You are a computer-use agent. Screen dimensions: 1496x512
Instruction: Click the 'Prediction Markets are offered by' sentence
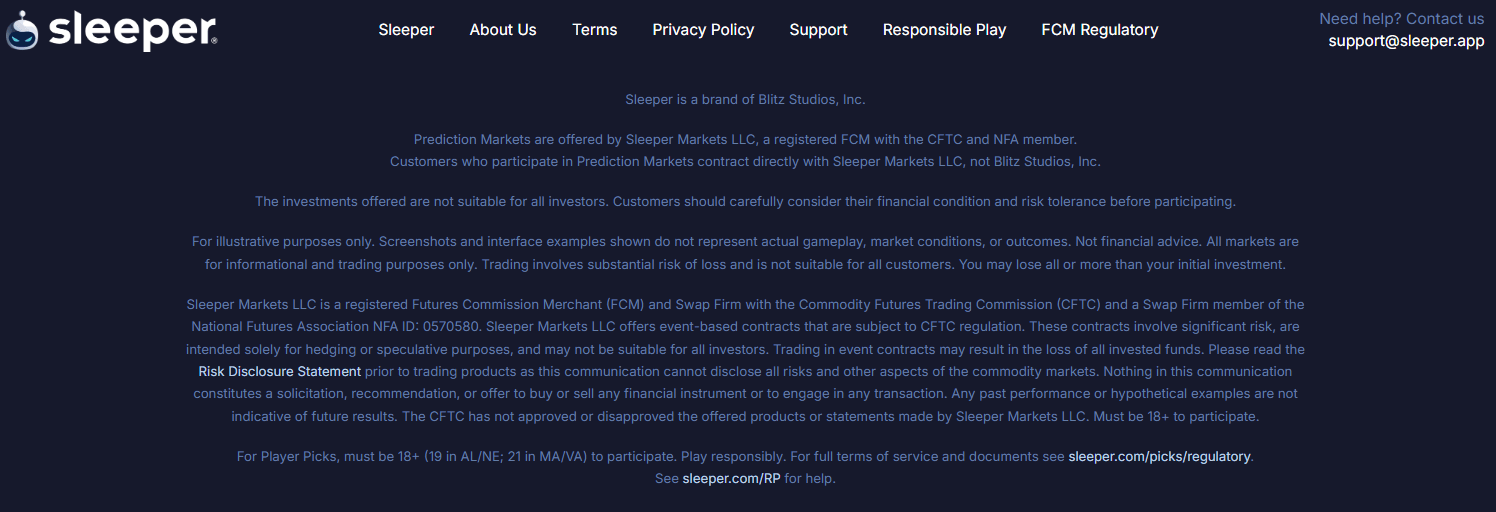point(745,140)
